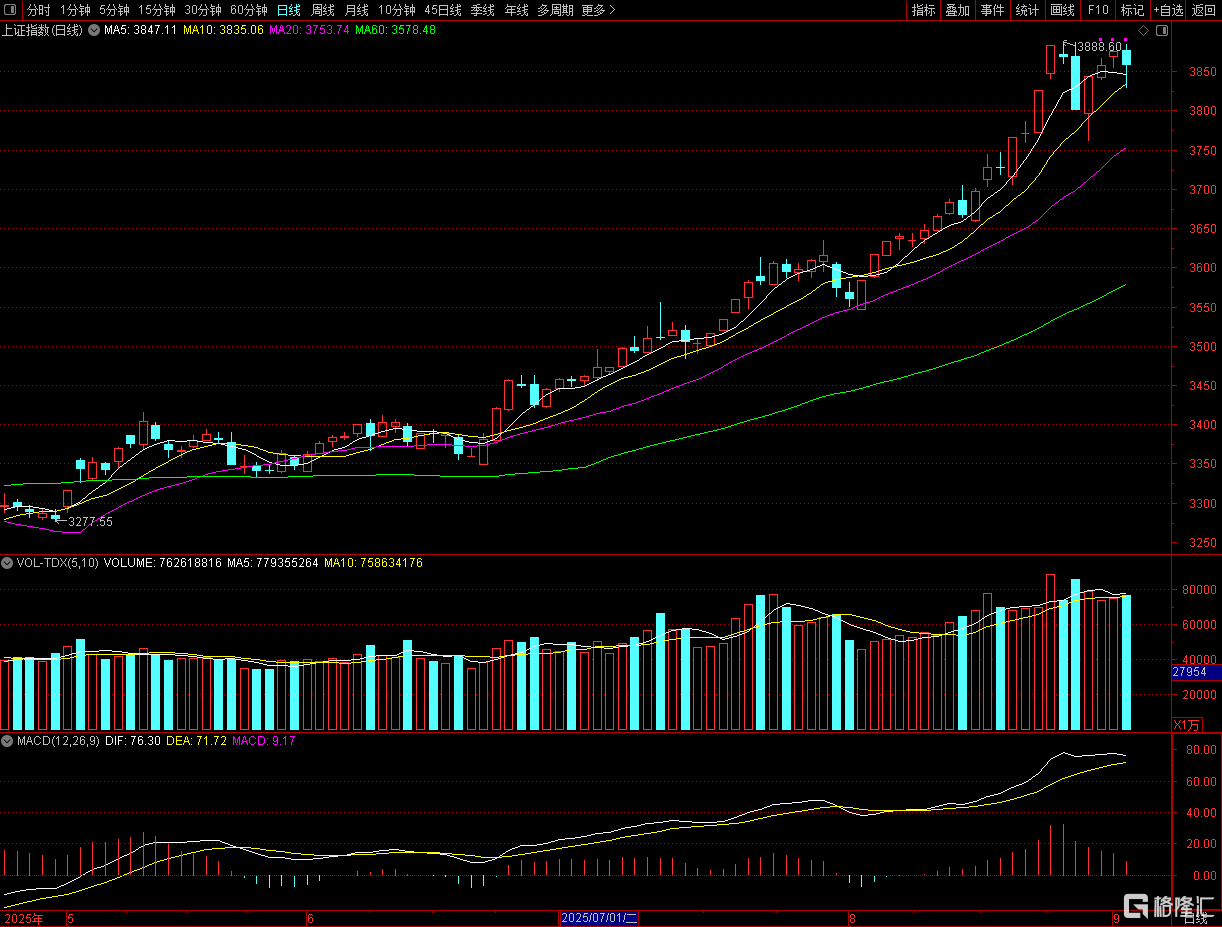1222x927 pixels.
Task: Open the VOL-TDX indicator dropdown arrow
Action: [9, 563]
